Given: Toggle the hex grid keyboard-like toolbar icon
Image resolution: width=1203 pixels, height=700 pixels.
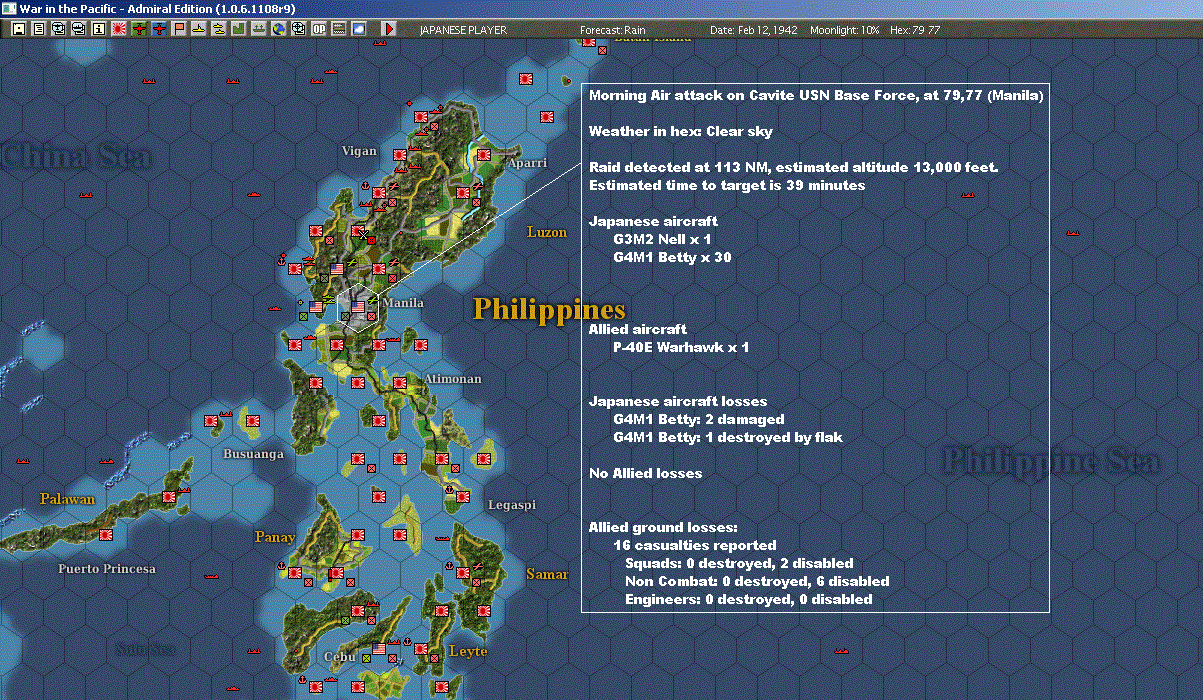Looking at the screenshot, I should (x=339, y=30).
